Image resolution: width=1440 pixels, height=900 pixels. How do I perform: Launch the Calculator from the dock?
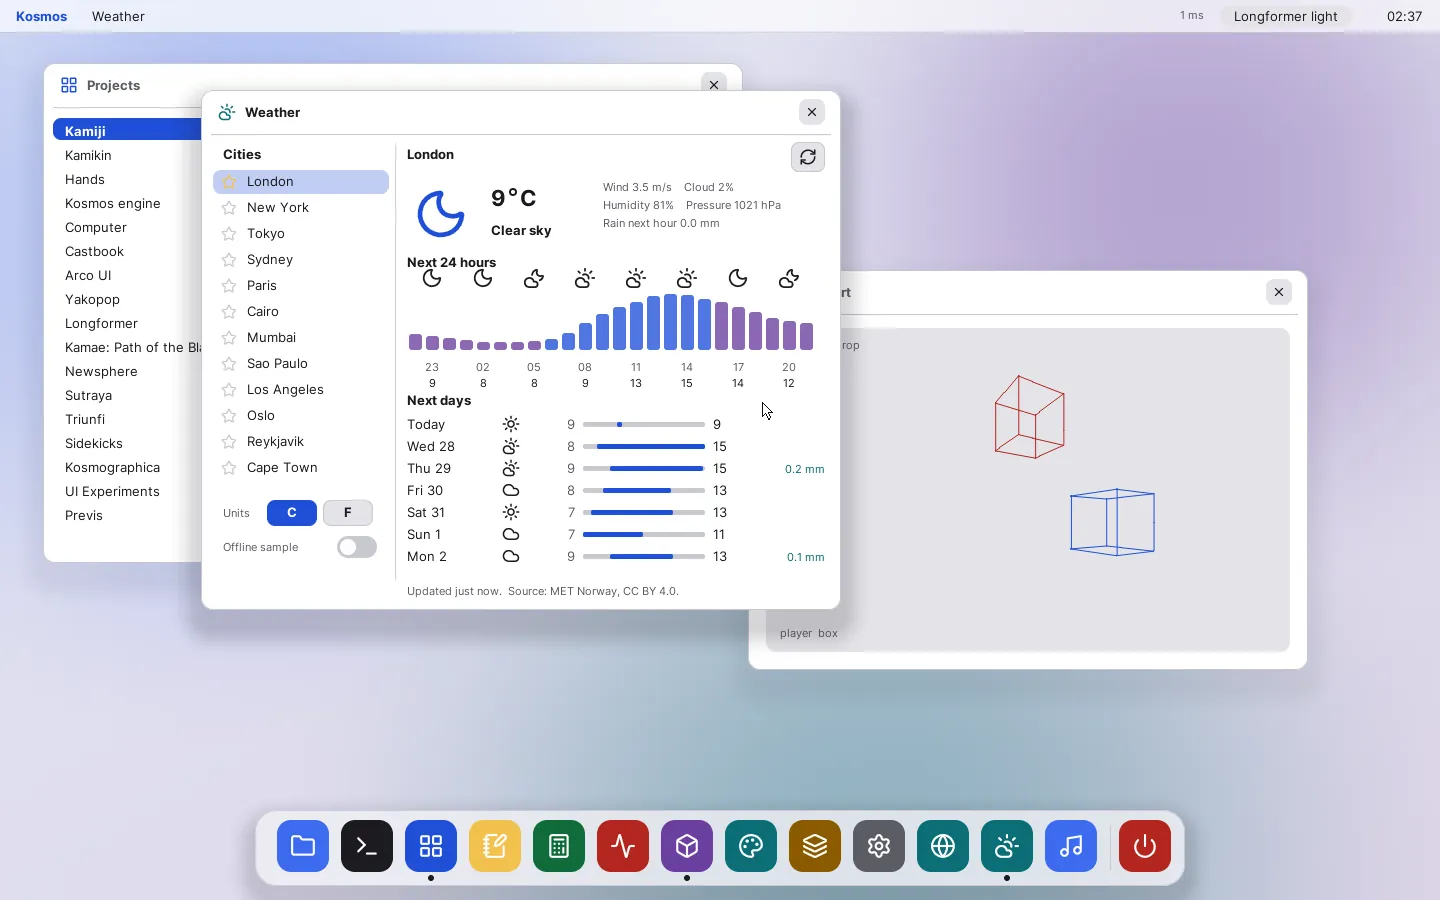click(x=559, y=846)
